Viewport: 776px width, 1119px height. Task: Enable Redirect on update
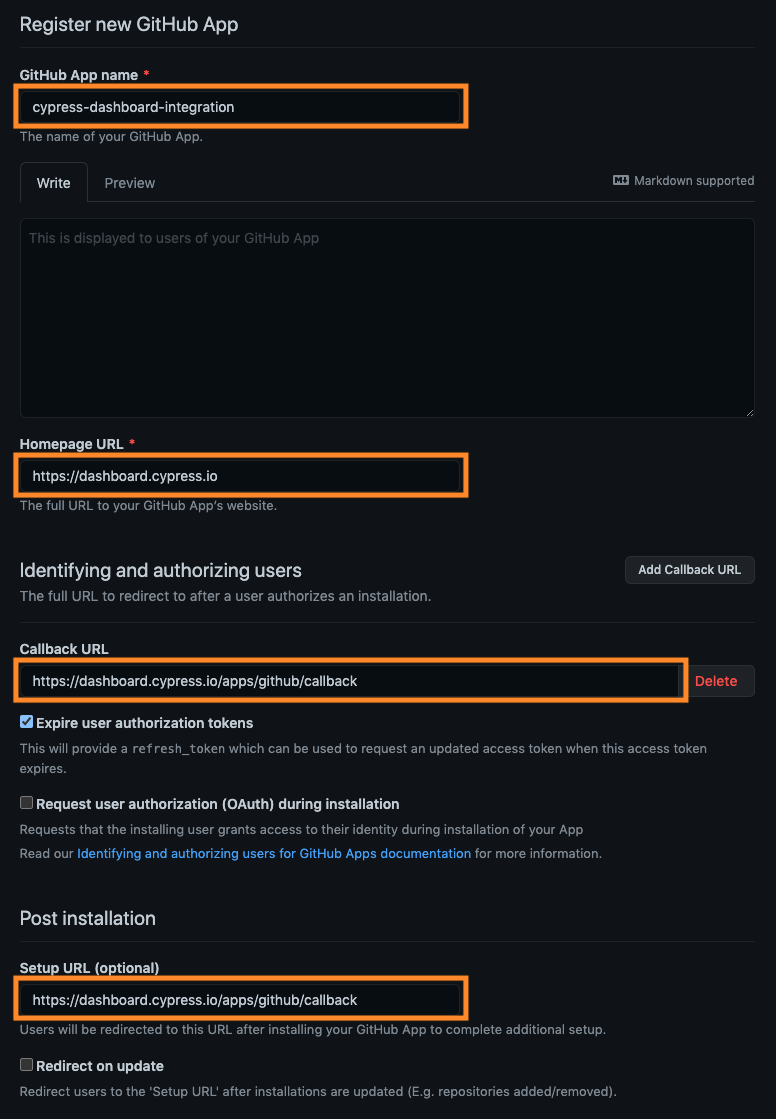click(x=25, y=1064)
